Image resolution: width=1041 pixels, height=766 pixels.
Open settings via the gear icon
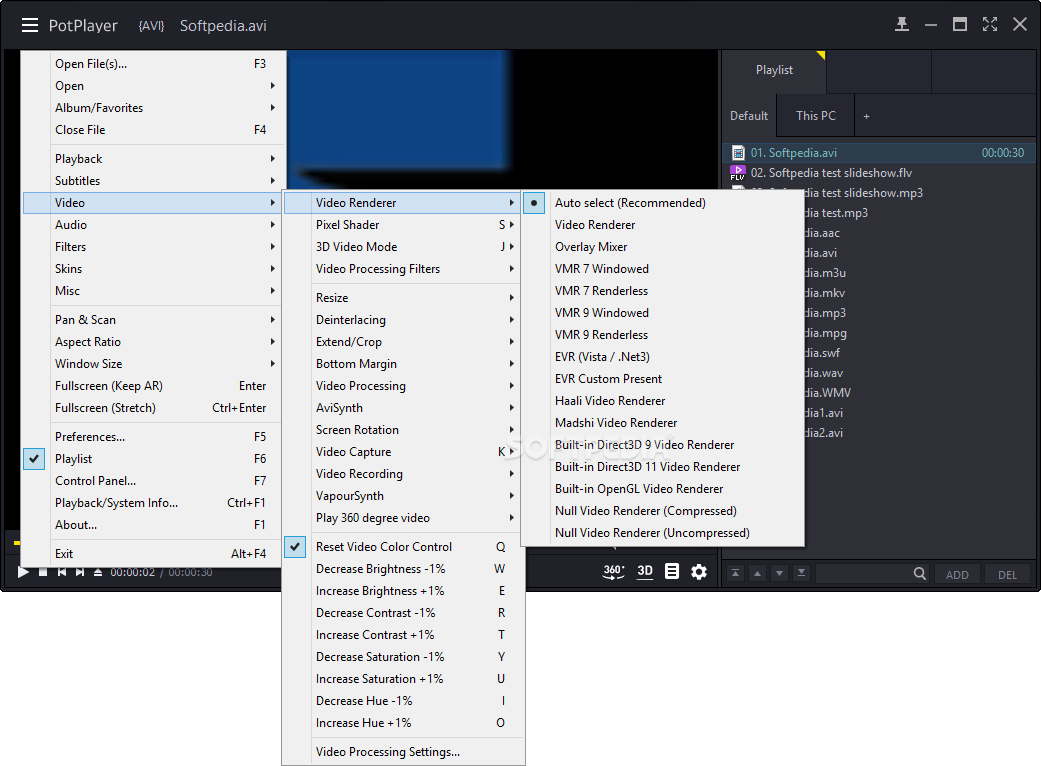(699, 572)
